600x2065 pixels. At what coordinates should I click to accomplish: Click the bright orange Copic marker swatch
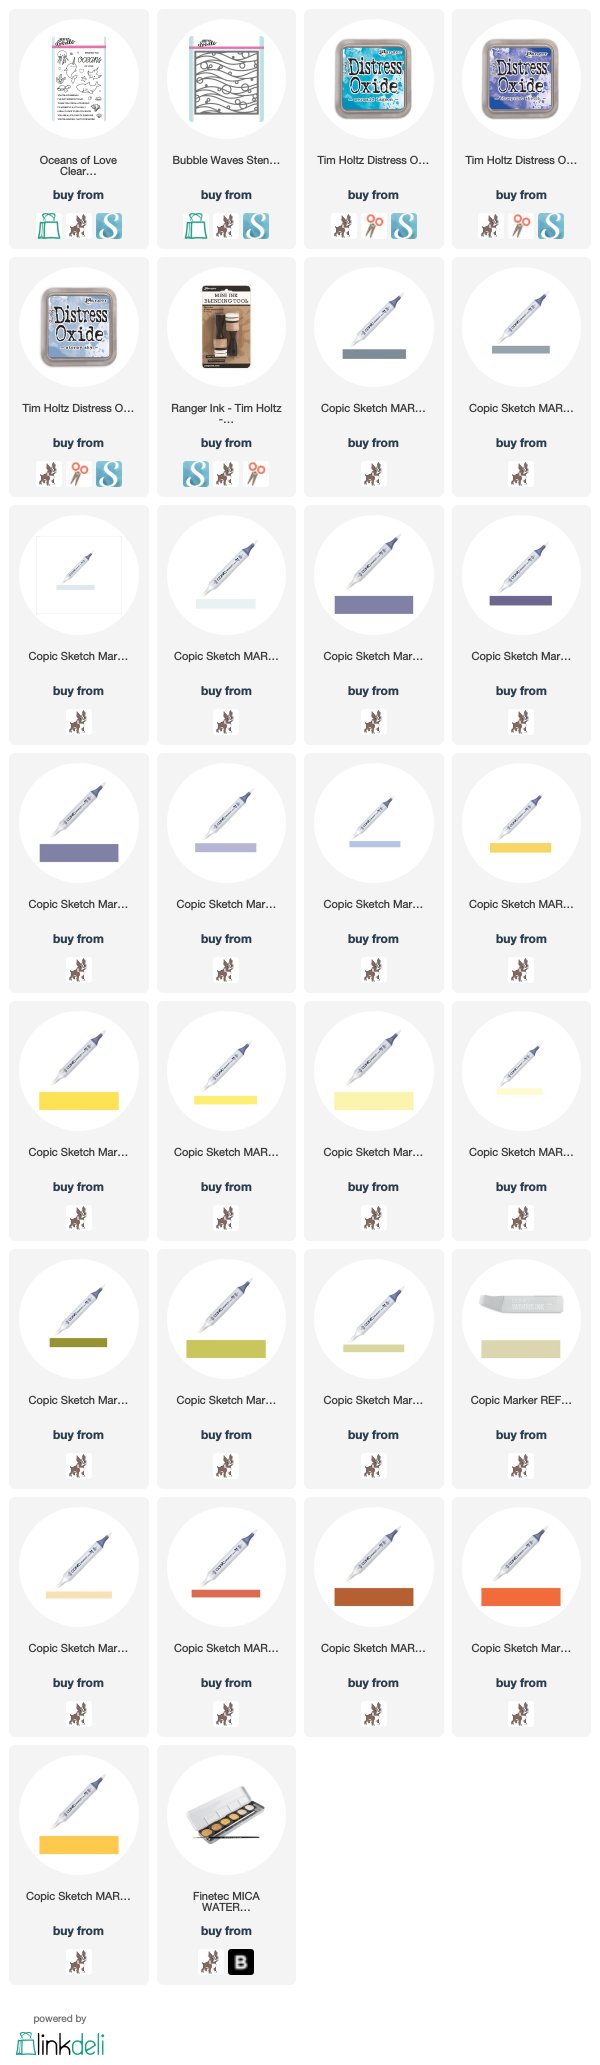(x=521, y=1597)
